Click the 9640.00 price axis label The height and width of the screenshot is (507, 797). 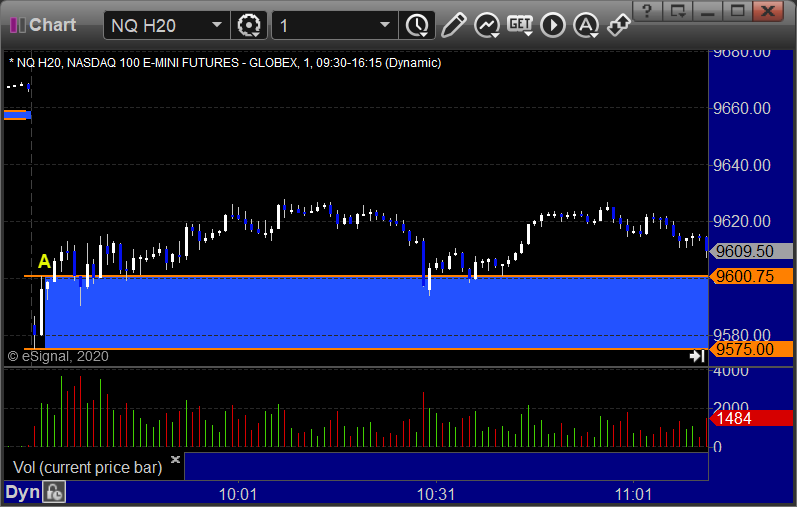click(x=742, y=165)
